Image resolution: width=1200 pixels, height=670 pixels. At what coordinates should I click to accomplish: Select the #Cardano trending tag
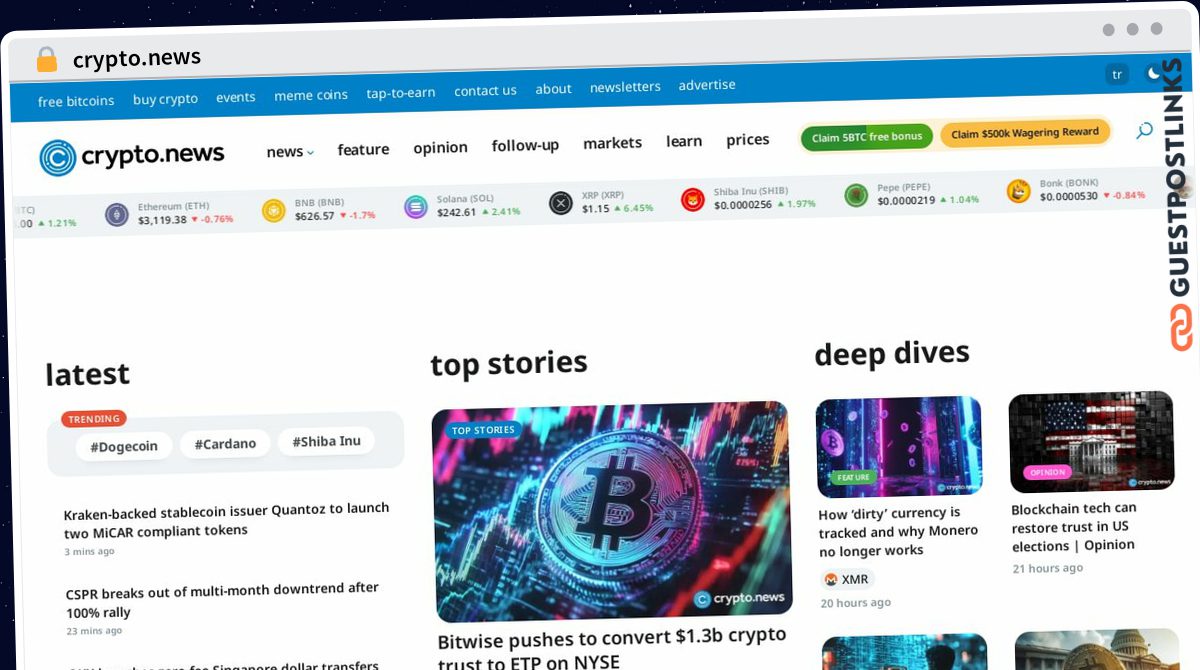point(225,444)
